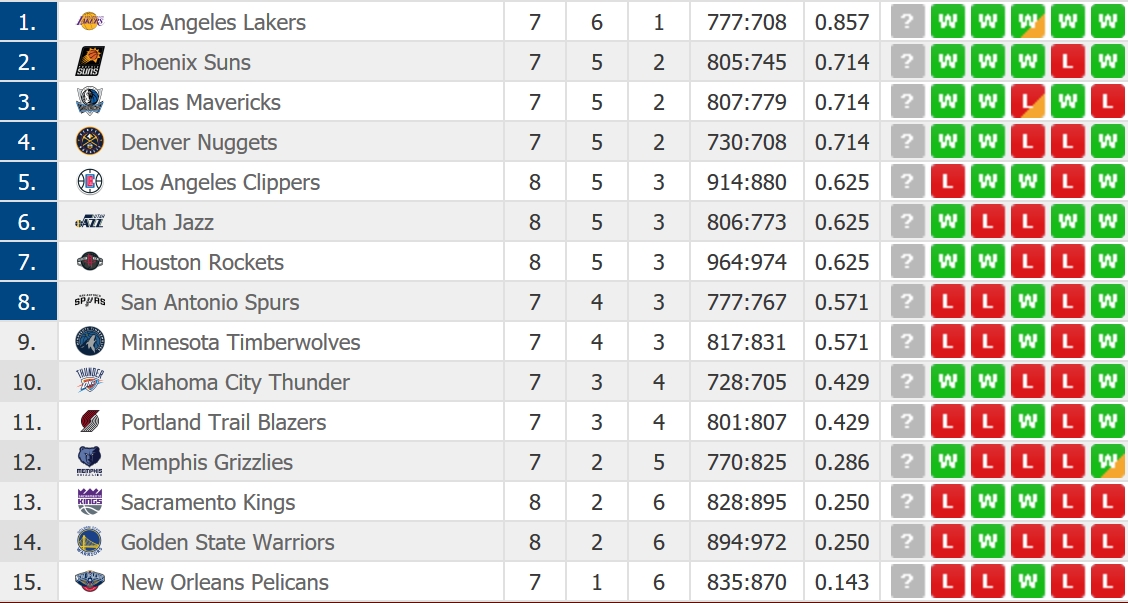The width and height of the screenshot is (1128, 603).
Task: Click the Phoenix Suns team logo
Action: [89, 62]
